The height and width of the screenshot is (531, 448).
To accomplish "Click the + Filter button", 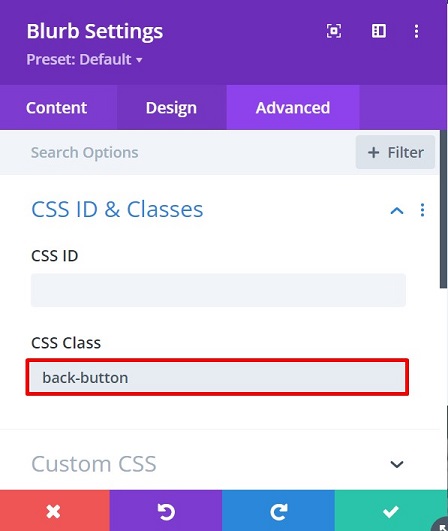I will 395,152.
